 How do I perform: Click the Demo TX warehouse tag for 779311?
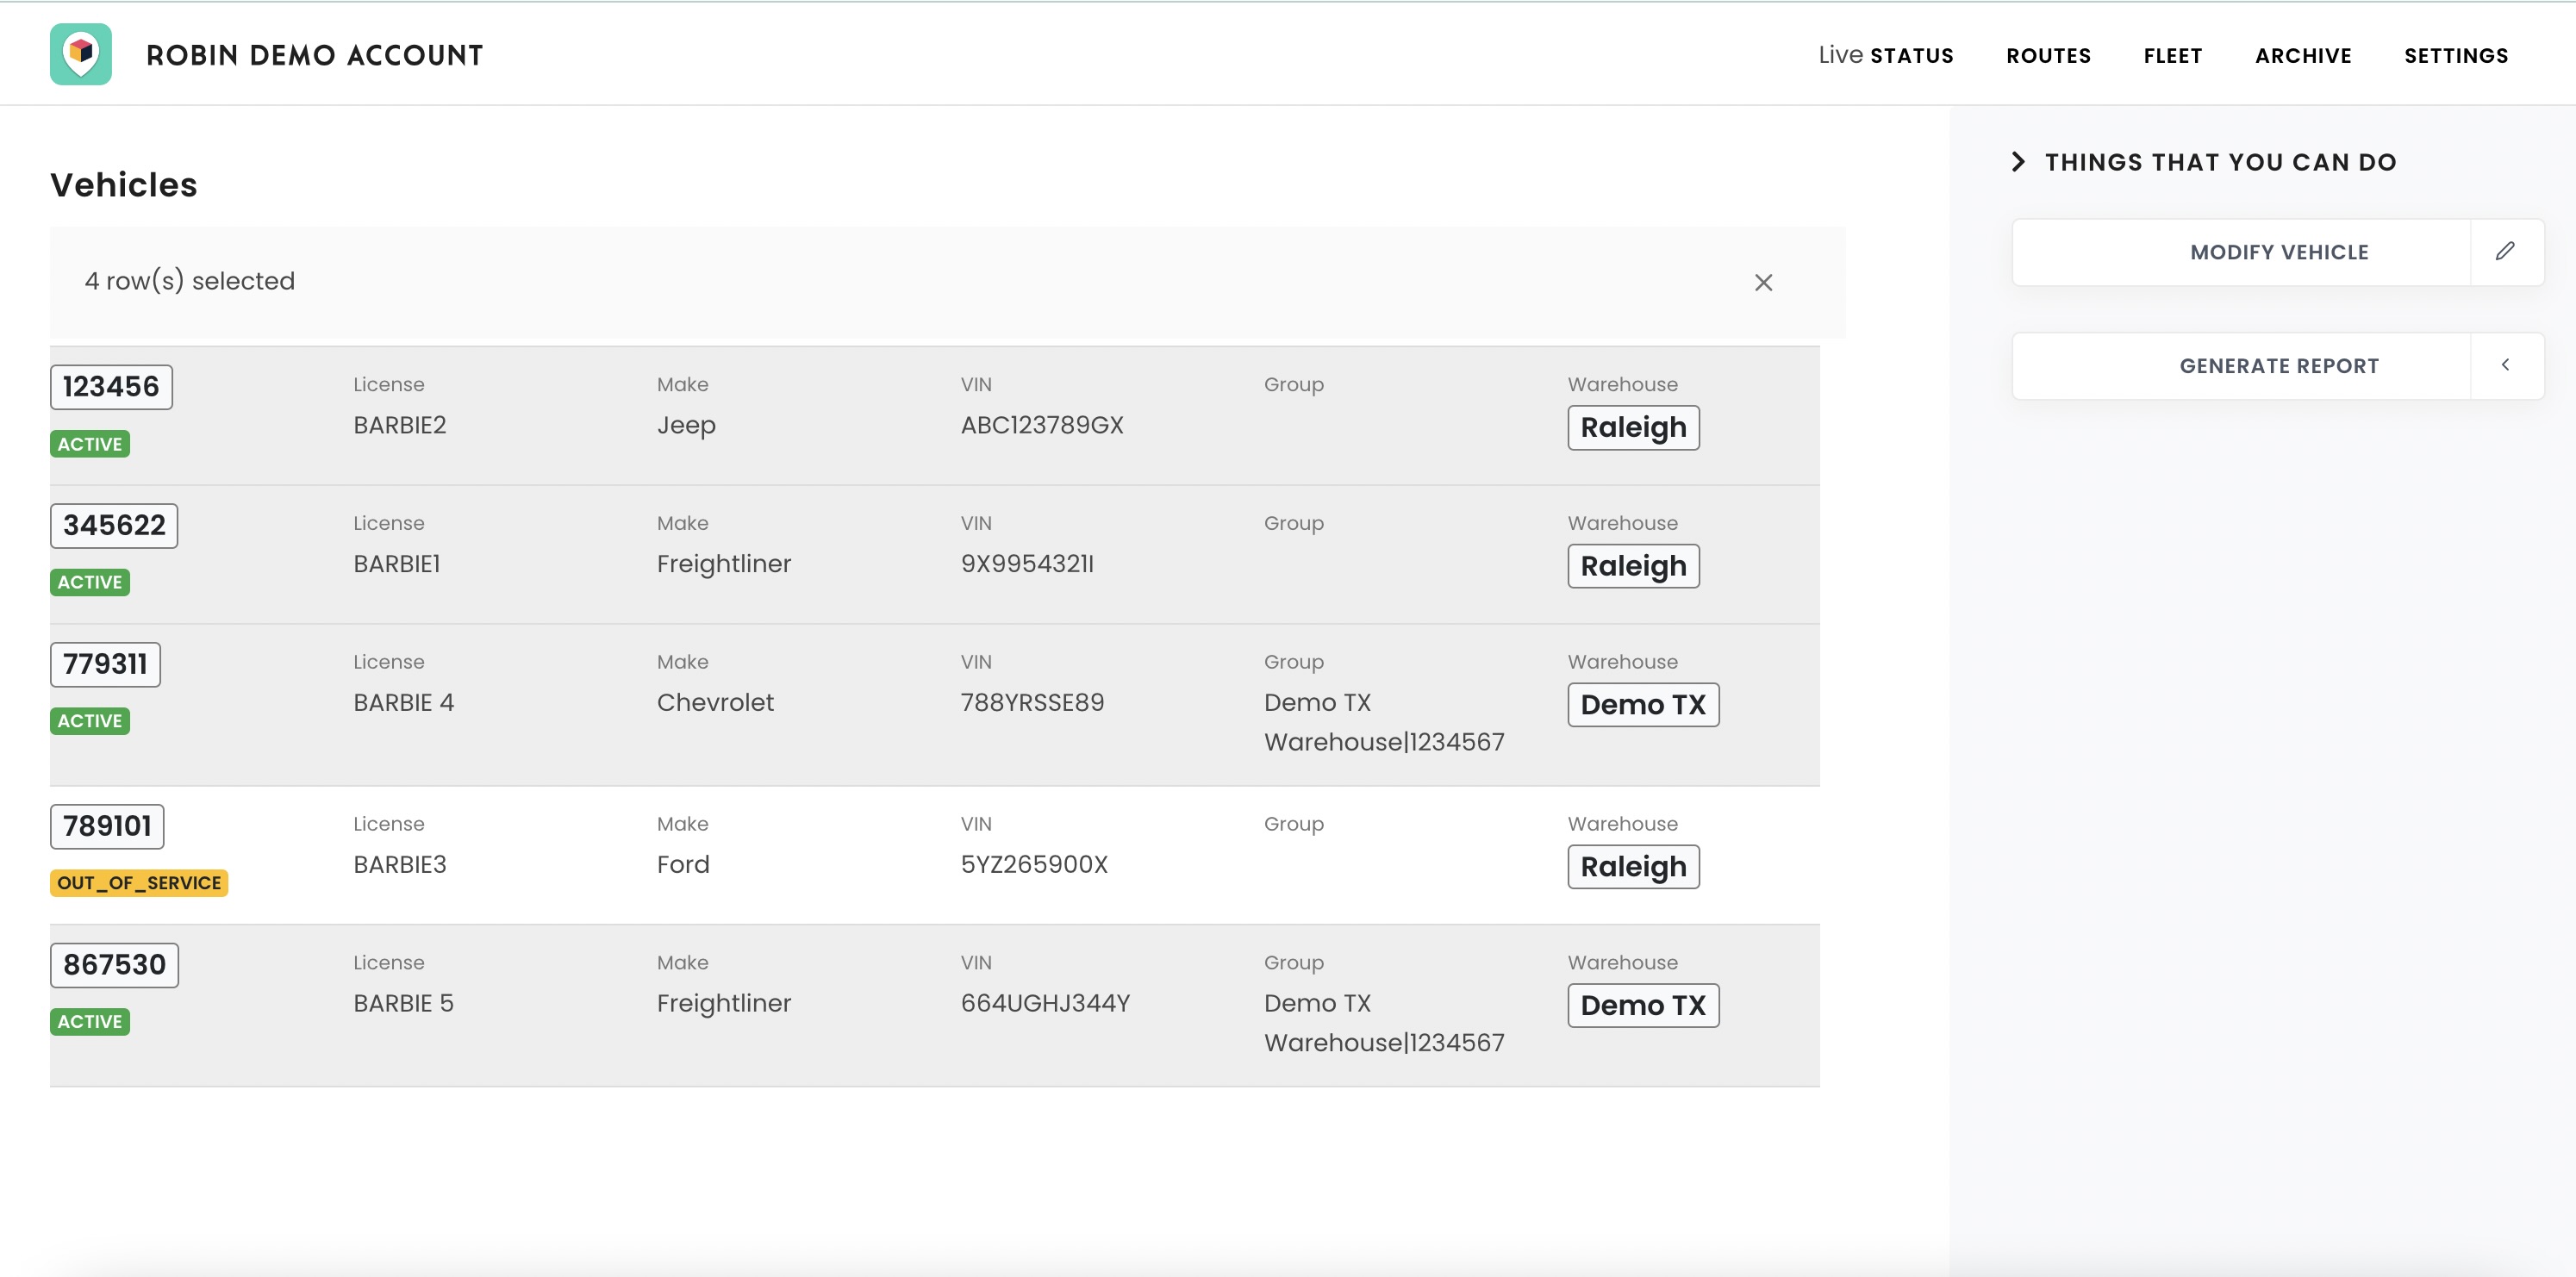click(x=1642, y=705)
